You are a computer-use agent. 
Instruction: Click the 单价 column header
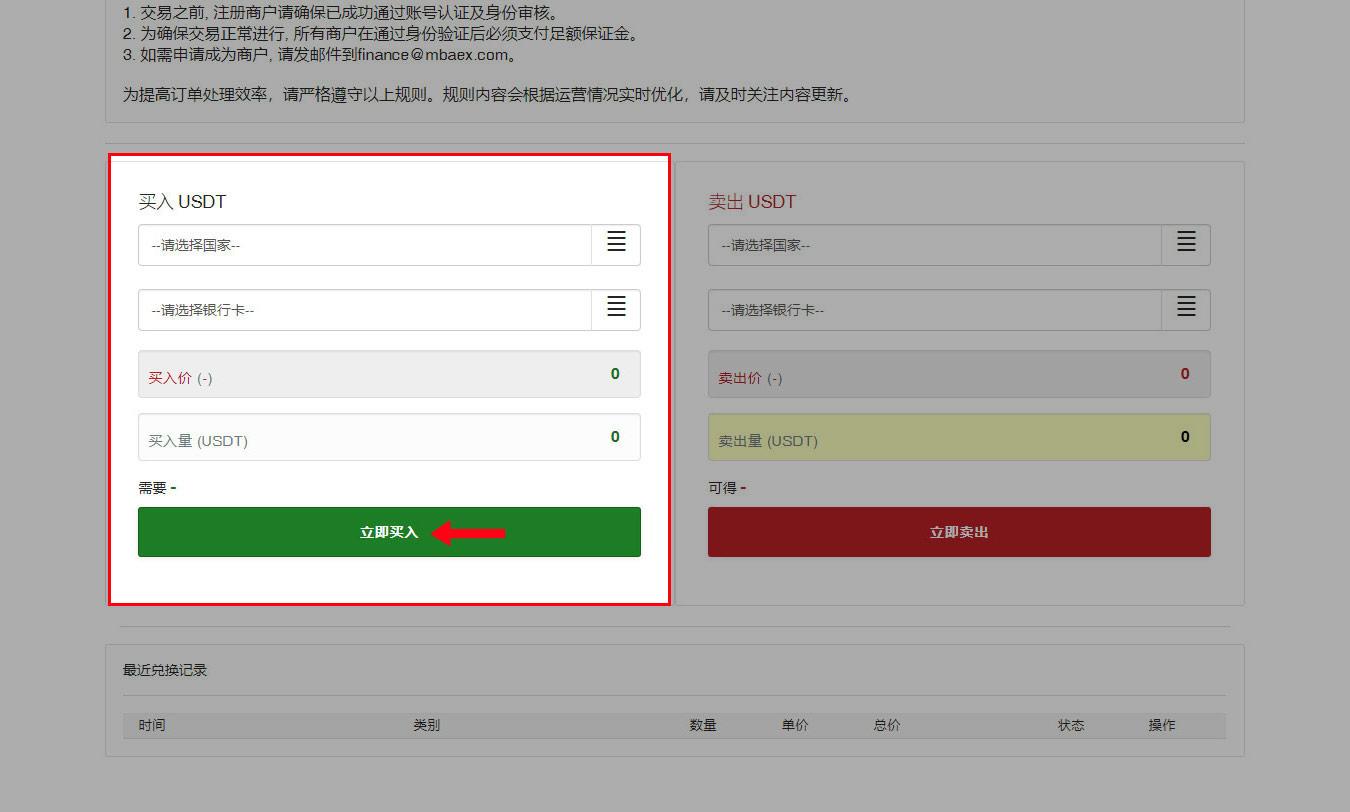point(795,725)
